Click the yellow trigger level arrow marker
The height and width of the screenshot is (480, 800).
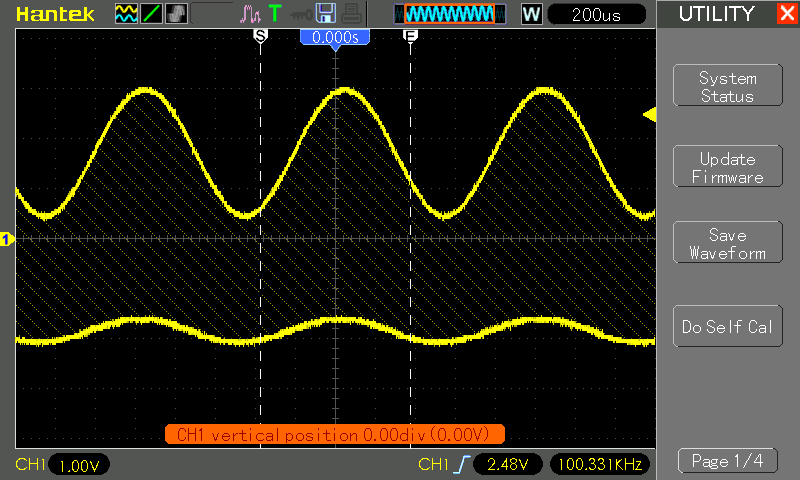[649, 116]
